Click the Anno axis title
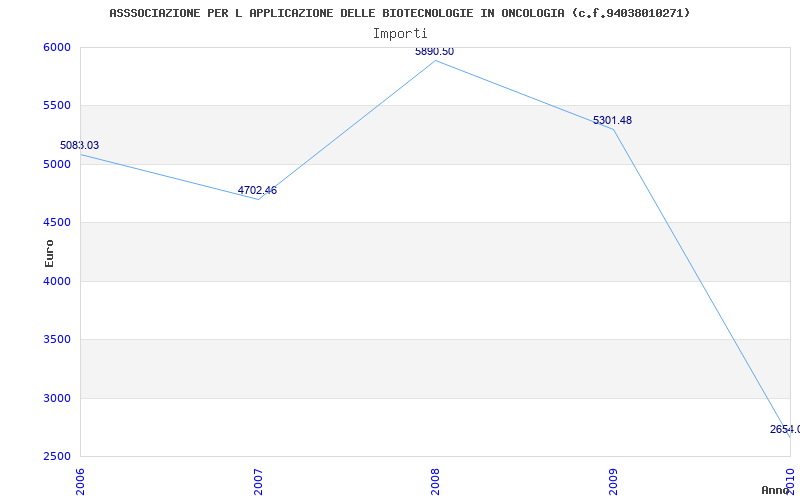The image size is (800, 500). tap(775, 490)
